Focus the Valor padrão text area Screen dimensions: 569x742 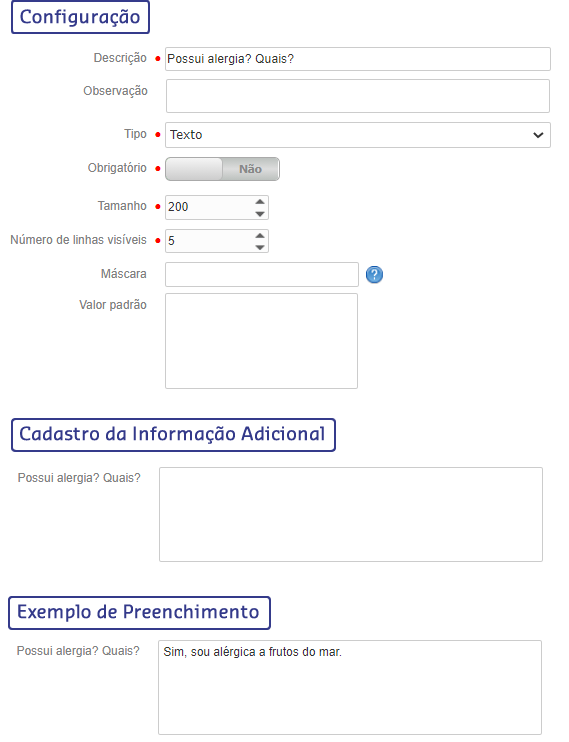(261, 341)
